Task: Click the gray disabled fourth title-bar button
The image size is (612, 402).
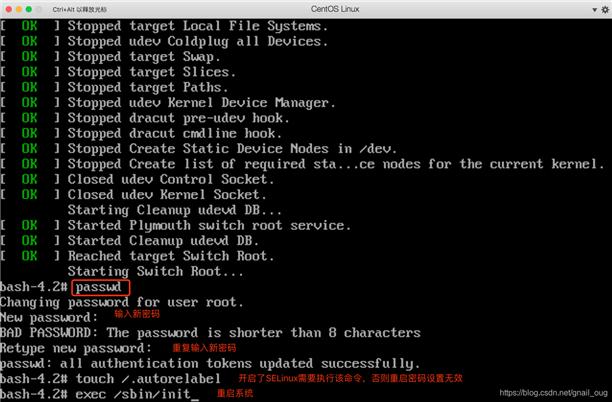Action: coord(39,9)
